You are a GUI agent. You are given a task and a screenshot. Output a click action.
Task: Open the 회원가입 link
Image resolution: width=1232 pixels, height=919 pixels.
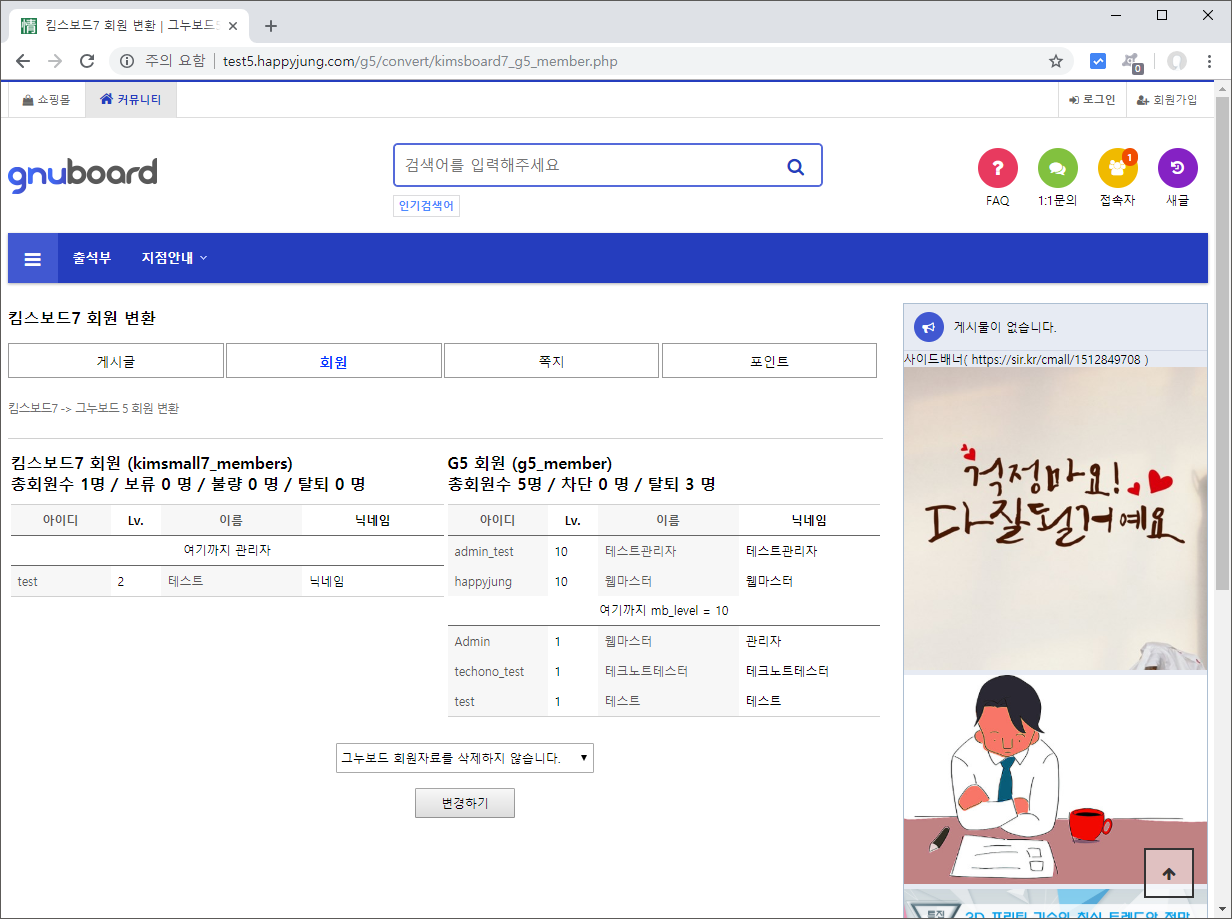1167,100
